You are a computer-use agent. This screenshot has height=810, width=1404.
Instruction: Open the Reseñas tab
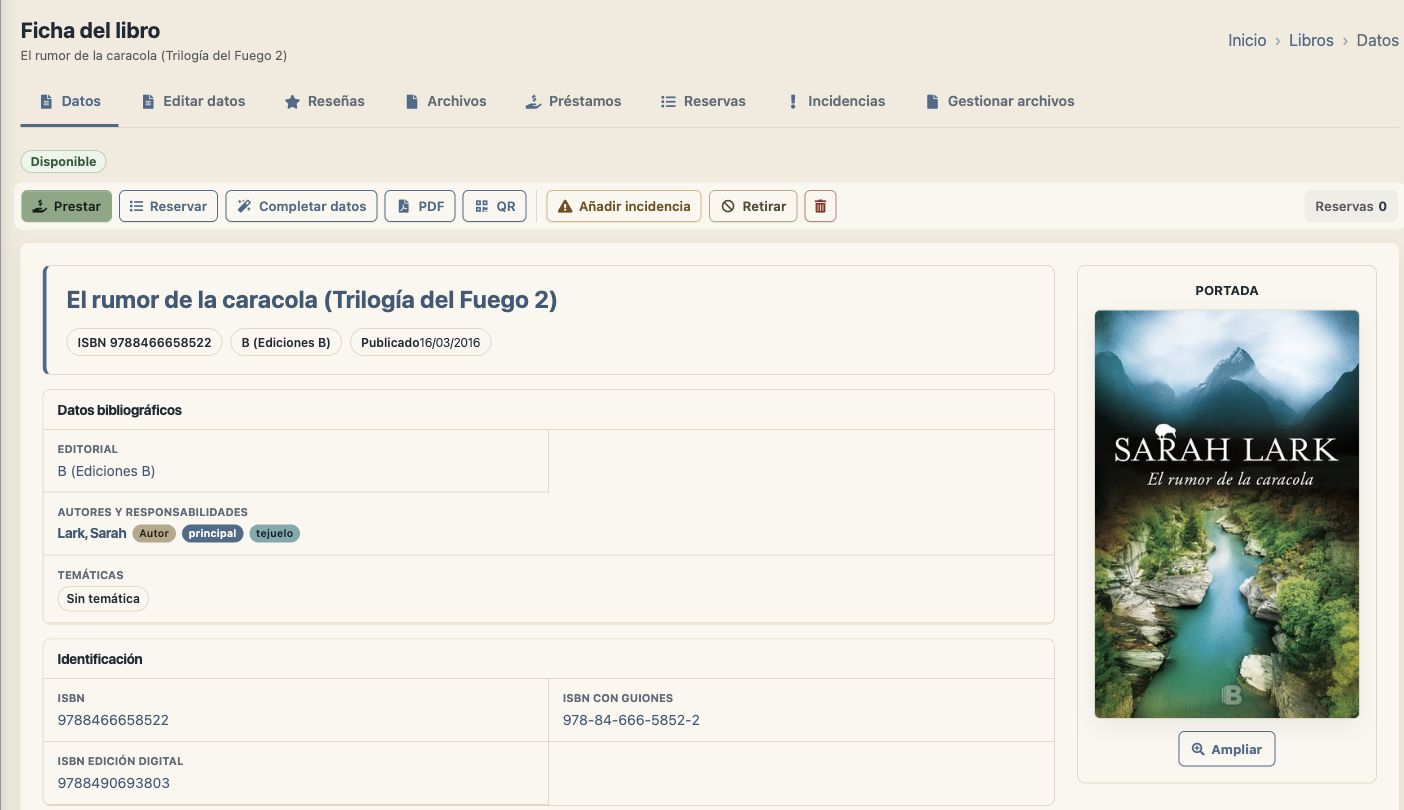click(325, 101)
